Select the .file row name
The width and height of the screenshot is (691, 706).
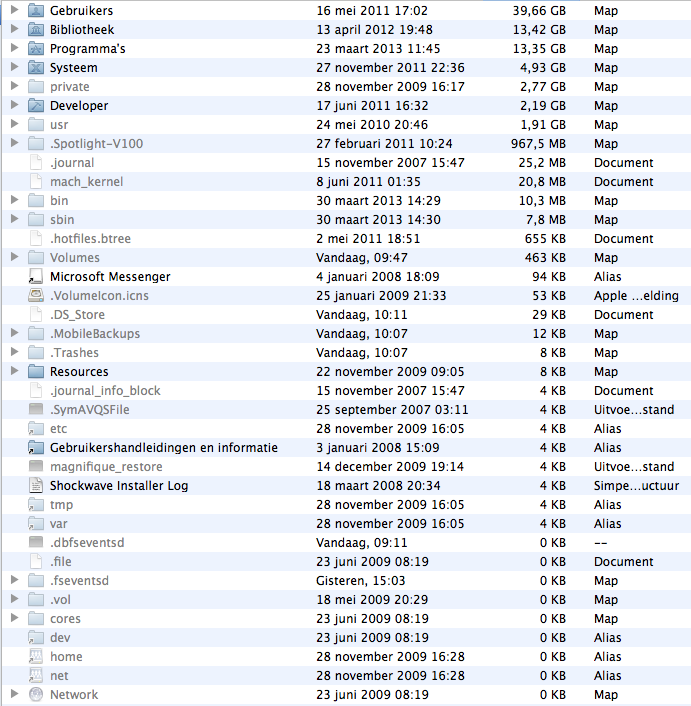[x=61, y=561]
